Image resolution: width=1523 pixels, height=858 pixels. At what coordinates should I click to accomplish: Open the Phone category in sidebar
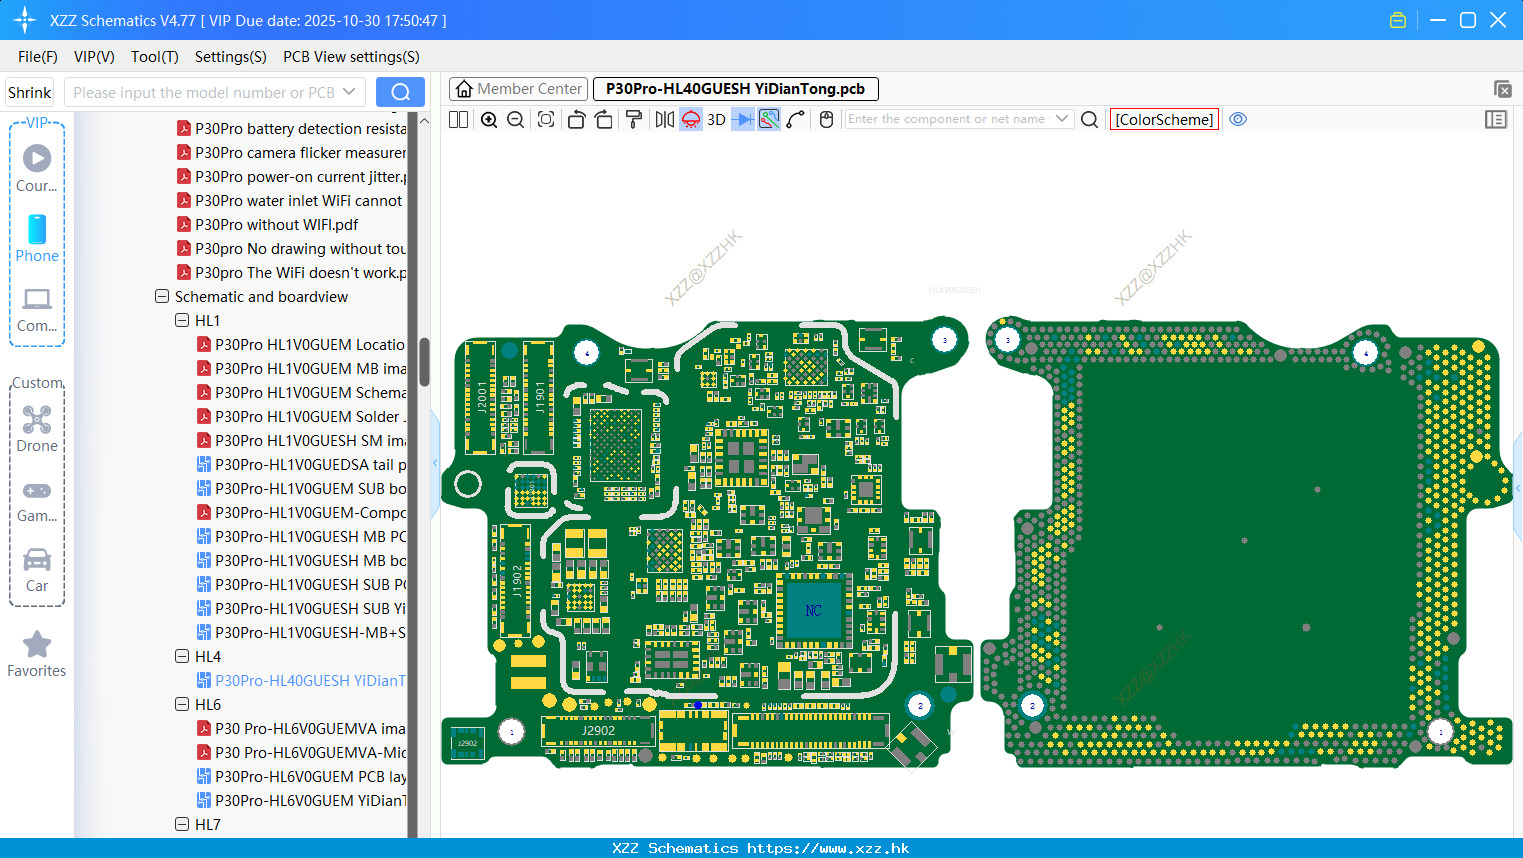[37, 239]
